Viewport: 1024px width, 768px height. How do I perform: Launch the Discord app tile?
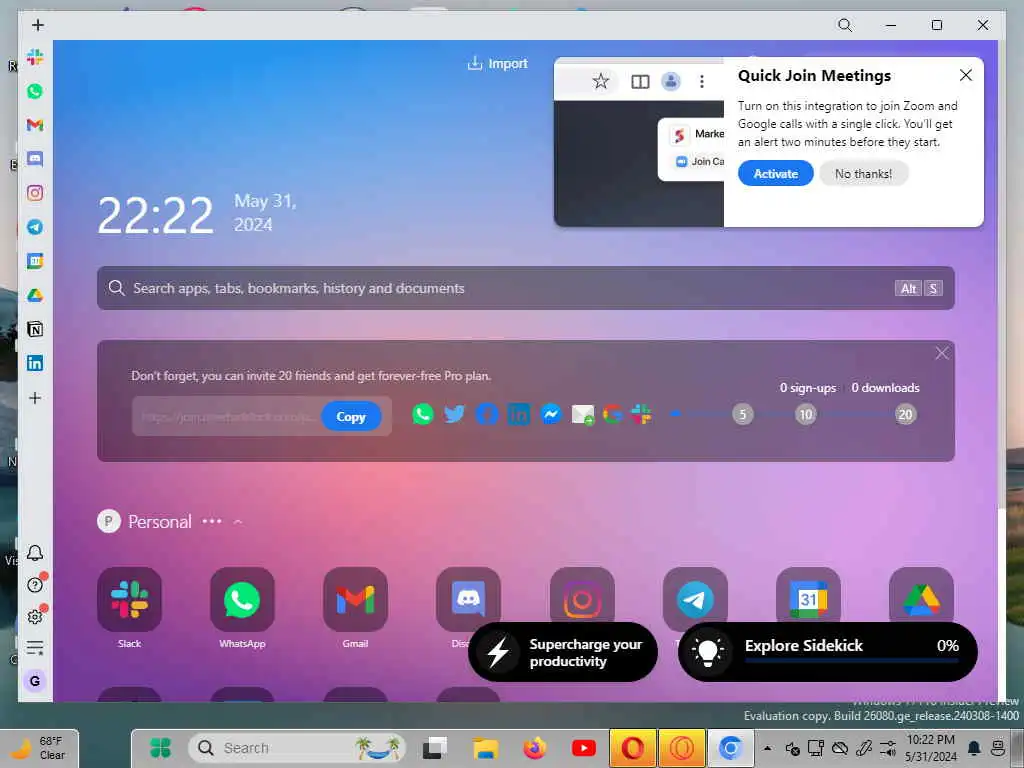pyautogui.click(x=468, y=596)
